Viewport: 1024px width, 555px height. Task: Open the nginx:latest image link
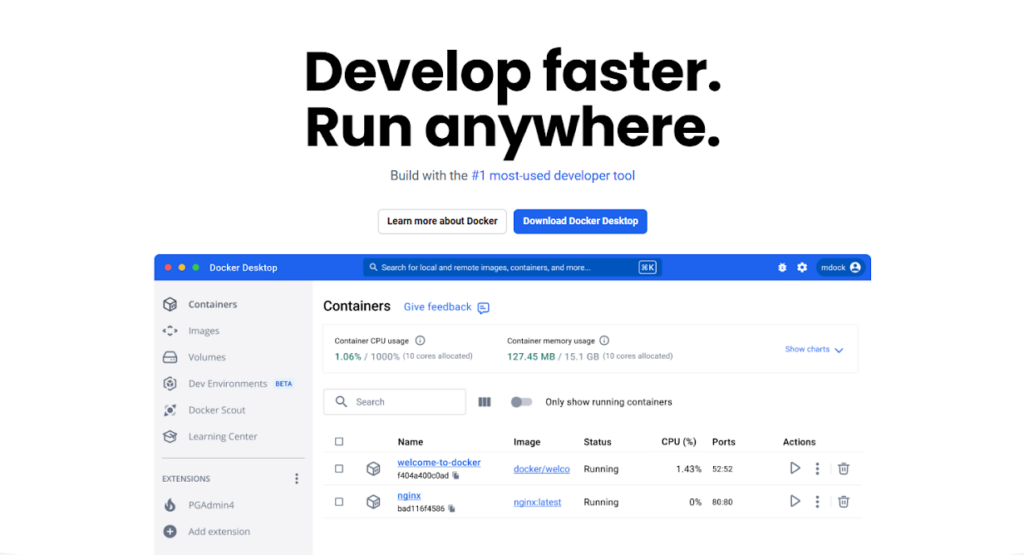pos(537,502)
